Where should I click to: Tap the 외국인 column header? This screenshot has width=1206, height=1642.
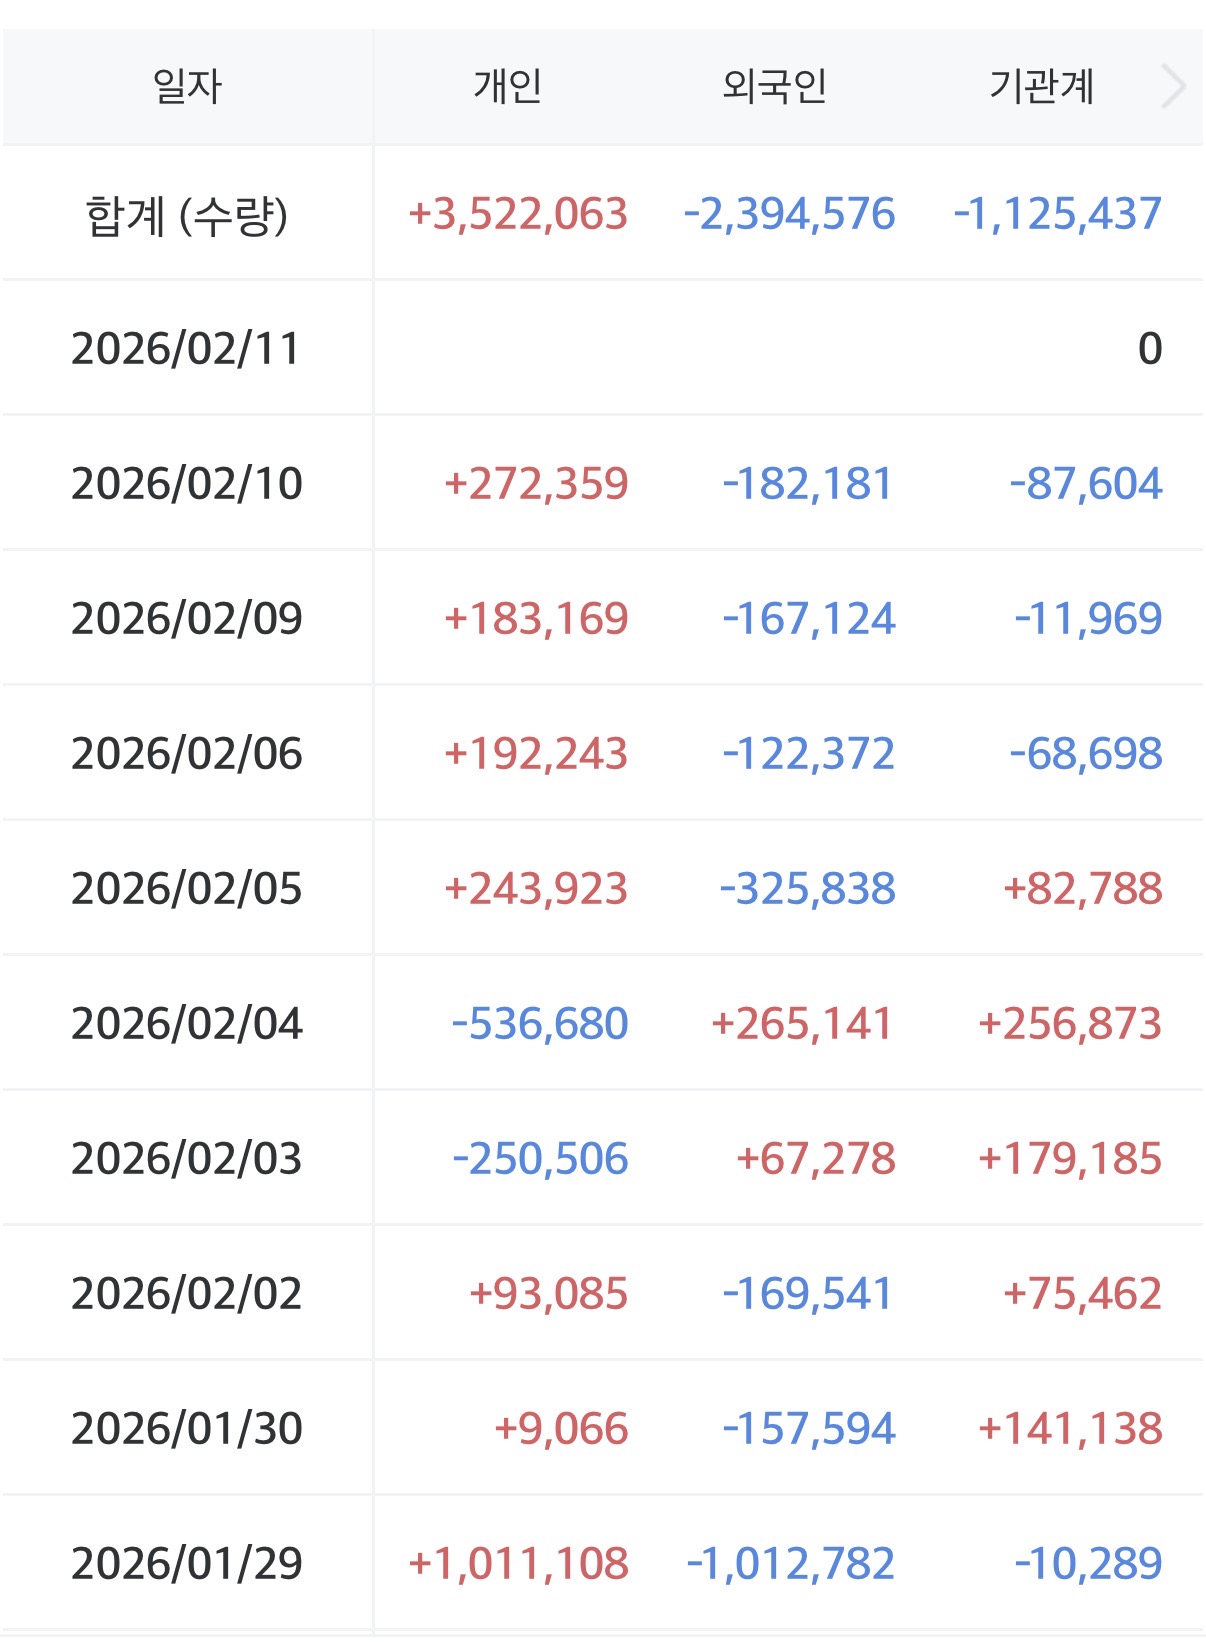774,87
